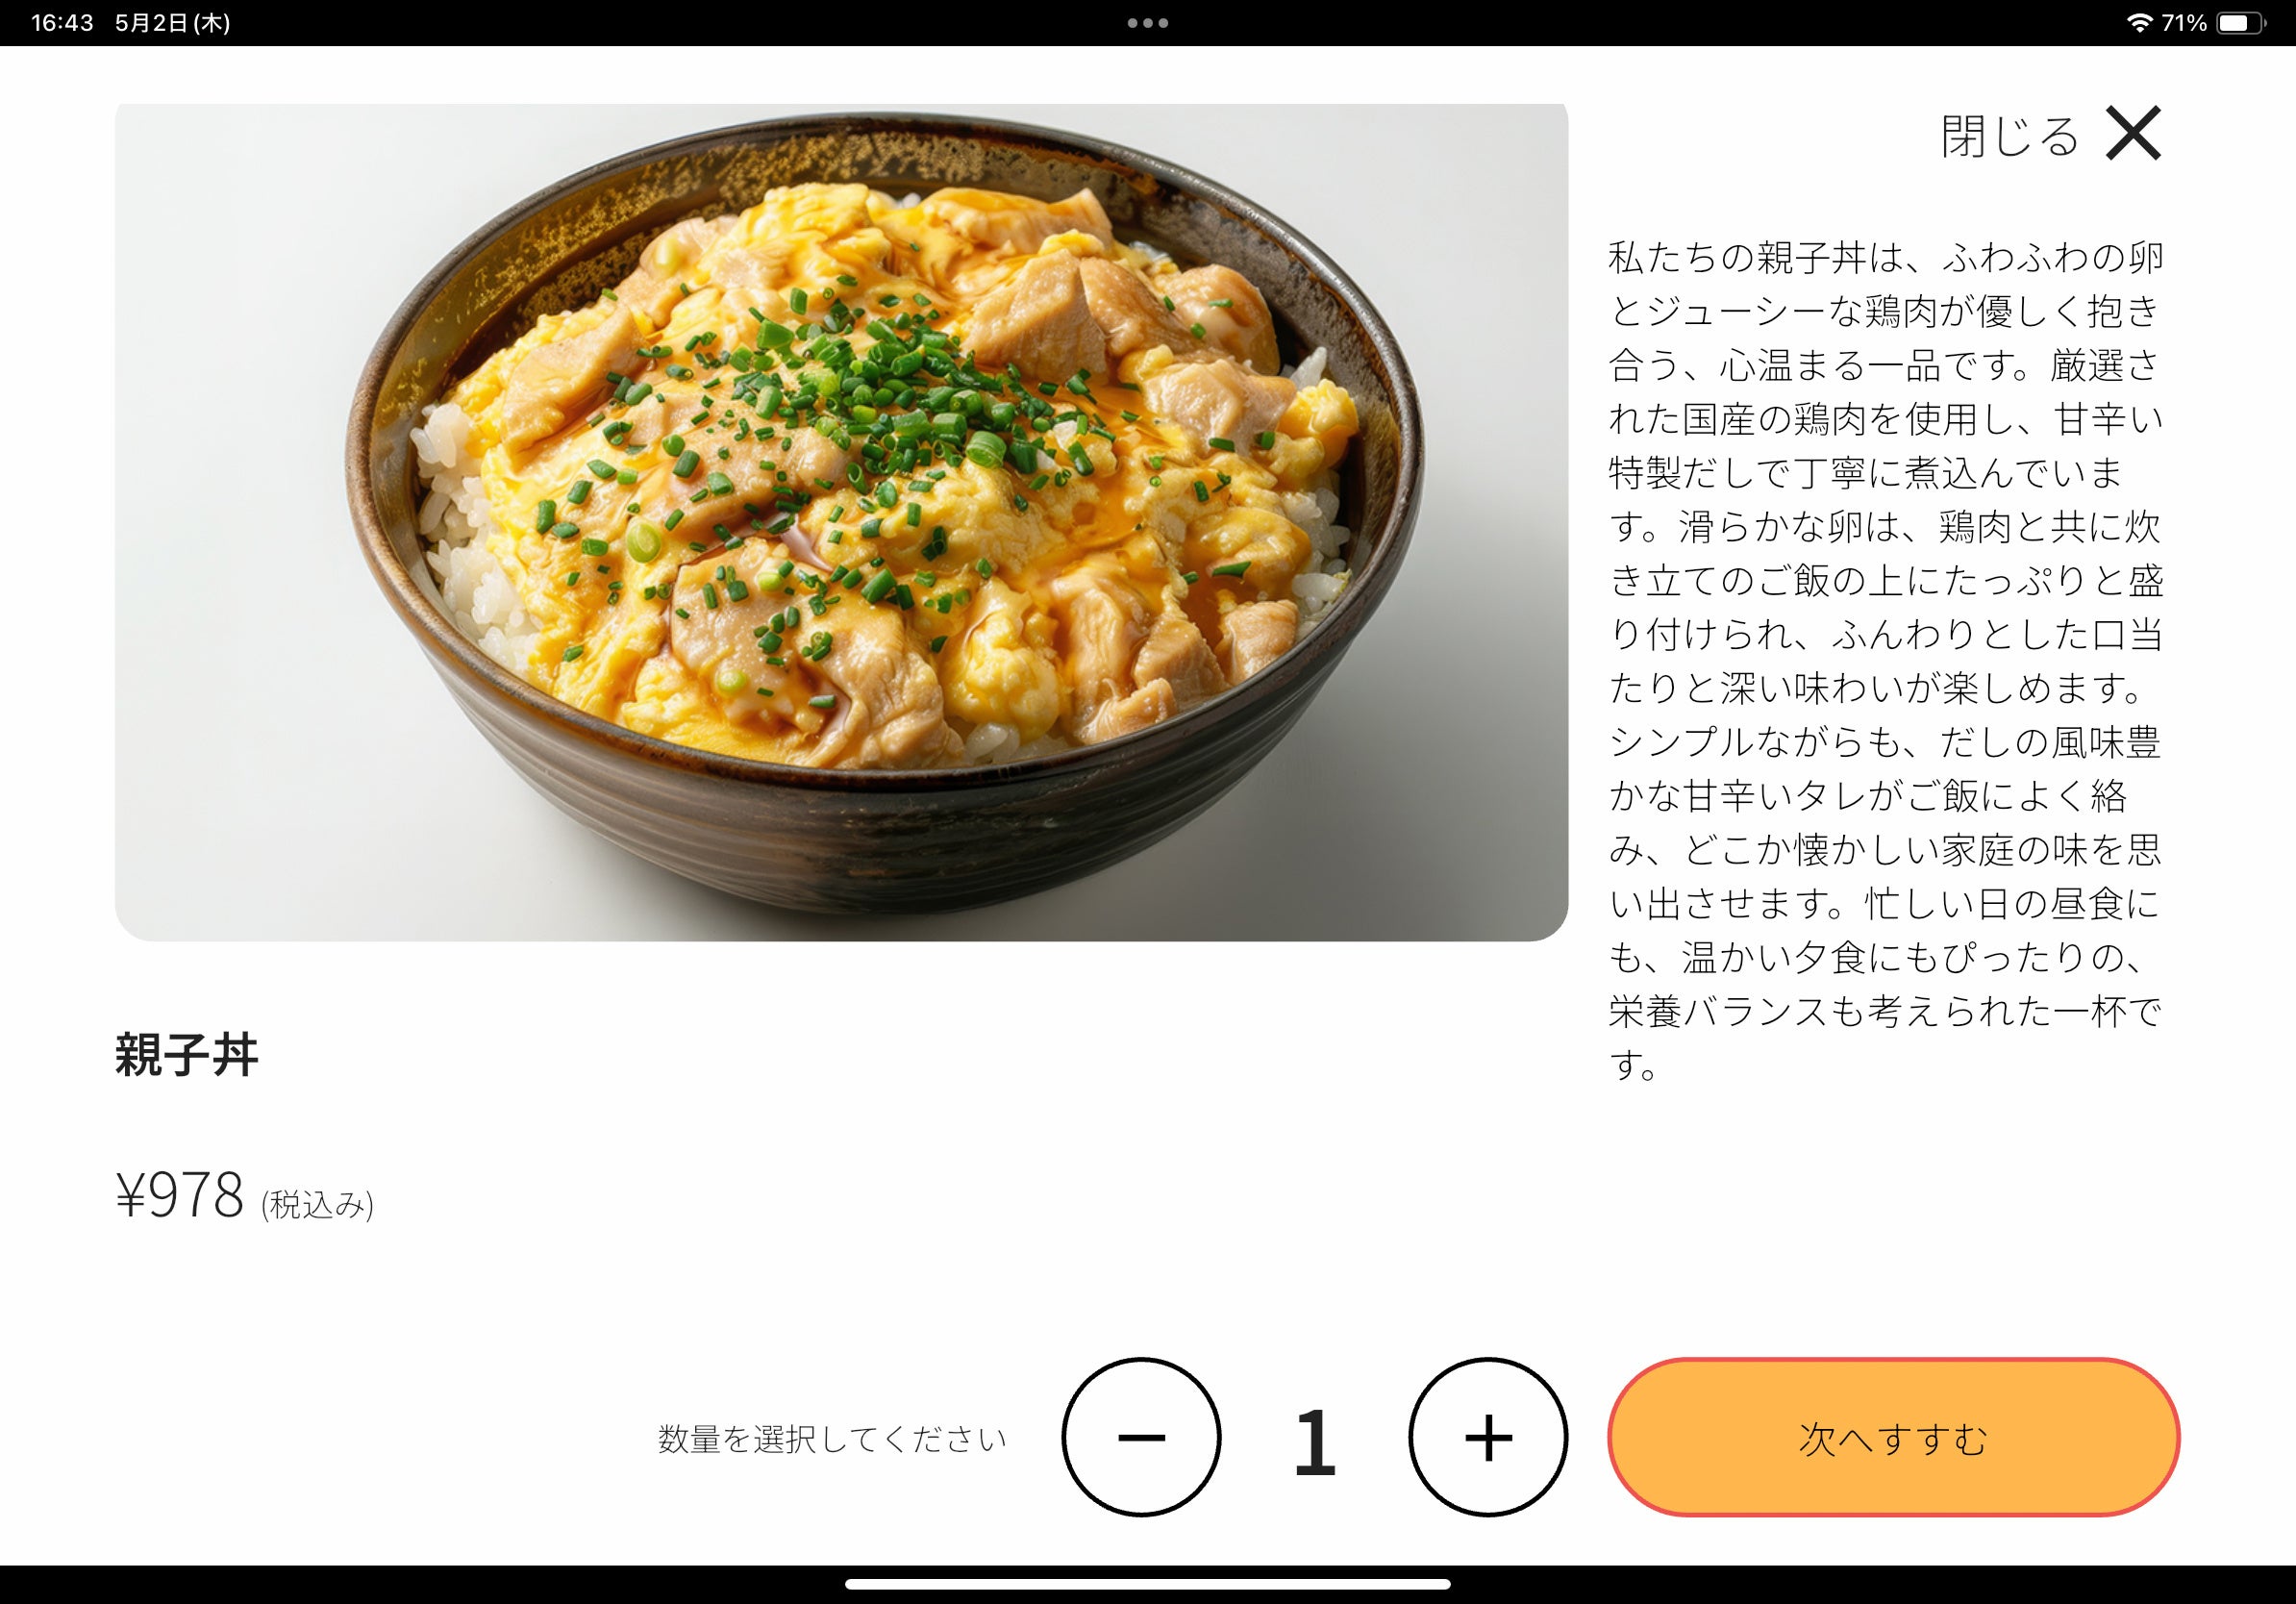Screen dimensions: 2296x1604
Task: Decrease quantity with the minus button
Action: [x=1141, y=1437]
